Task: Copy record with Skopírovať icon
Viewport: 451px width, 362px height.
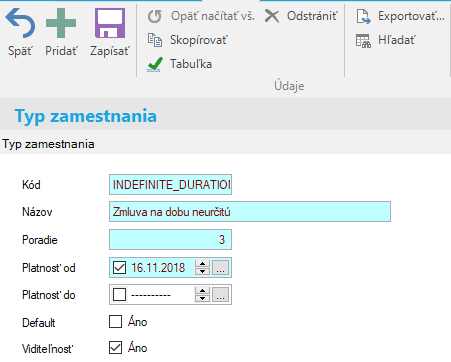Action: click(x=155, y=40)
